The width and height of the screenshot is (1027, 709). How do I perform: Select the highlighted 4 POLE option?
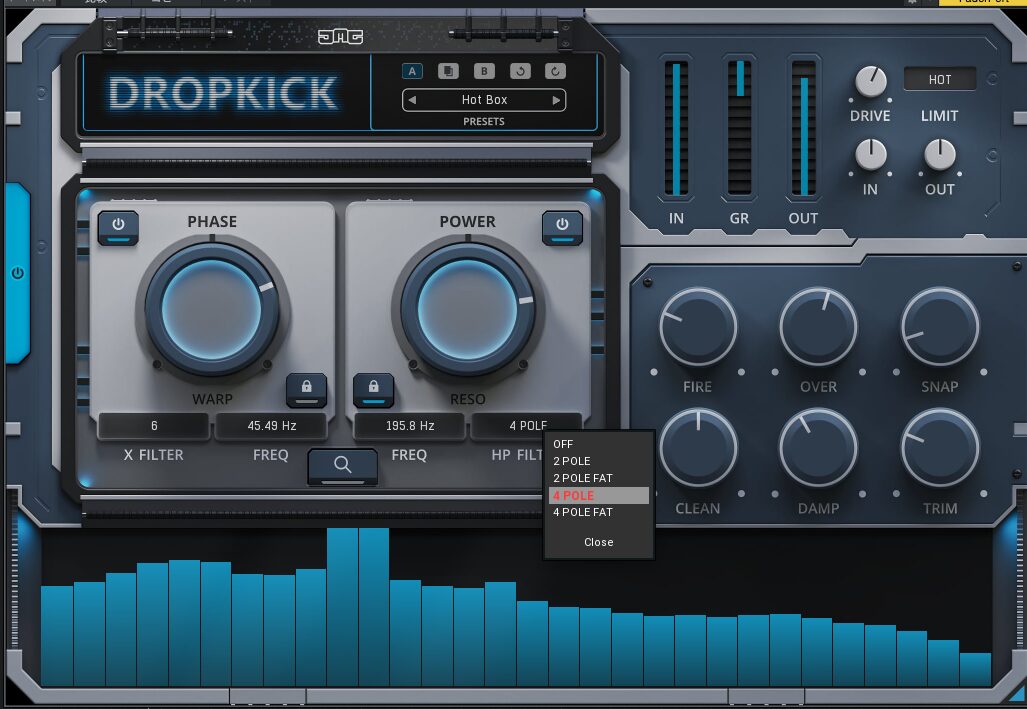pyautogui.click(x=599, y=495)
